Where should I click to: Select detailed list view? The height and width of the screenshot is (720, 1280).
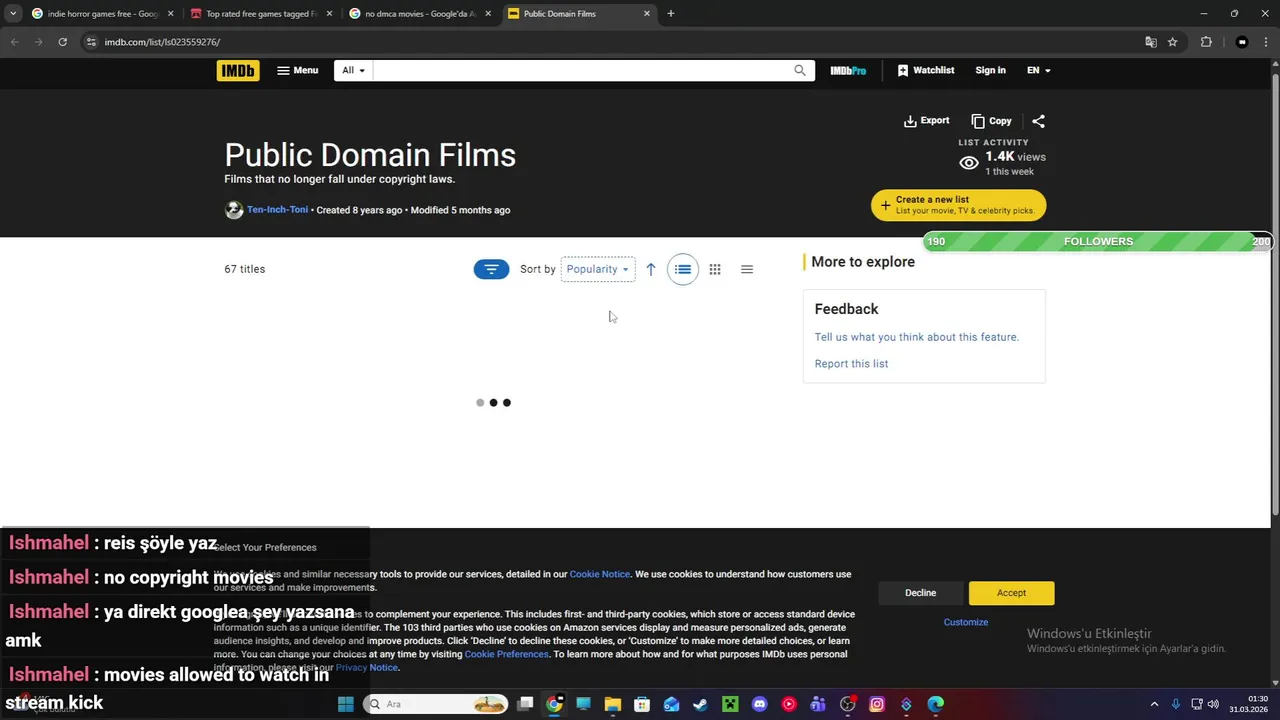pyautogui.click(x=683, y=269)
